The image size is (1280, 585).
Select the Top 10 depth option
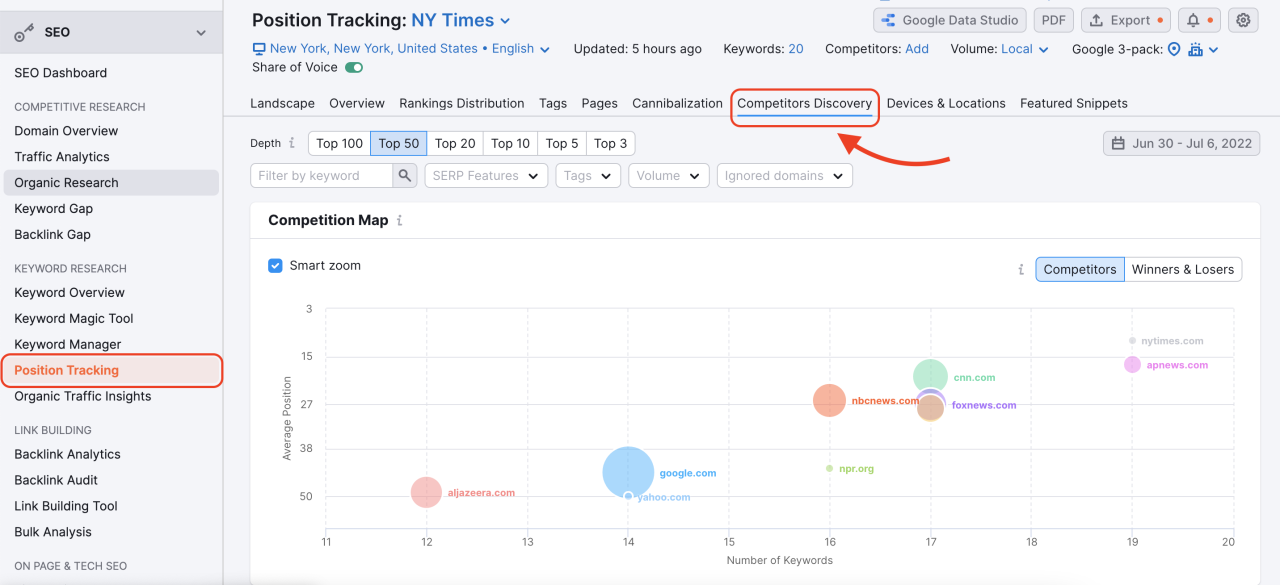pyautogui.click(x=510, y=143)
